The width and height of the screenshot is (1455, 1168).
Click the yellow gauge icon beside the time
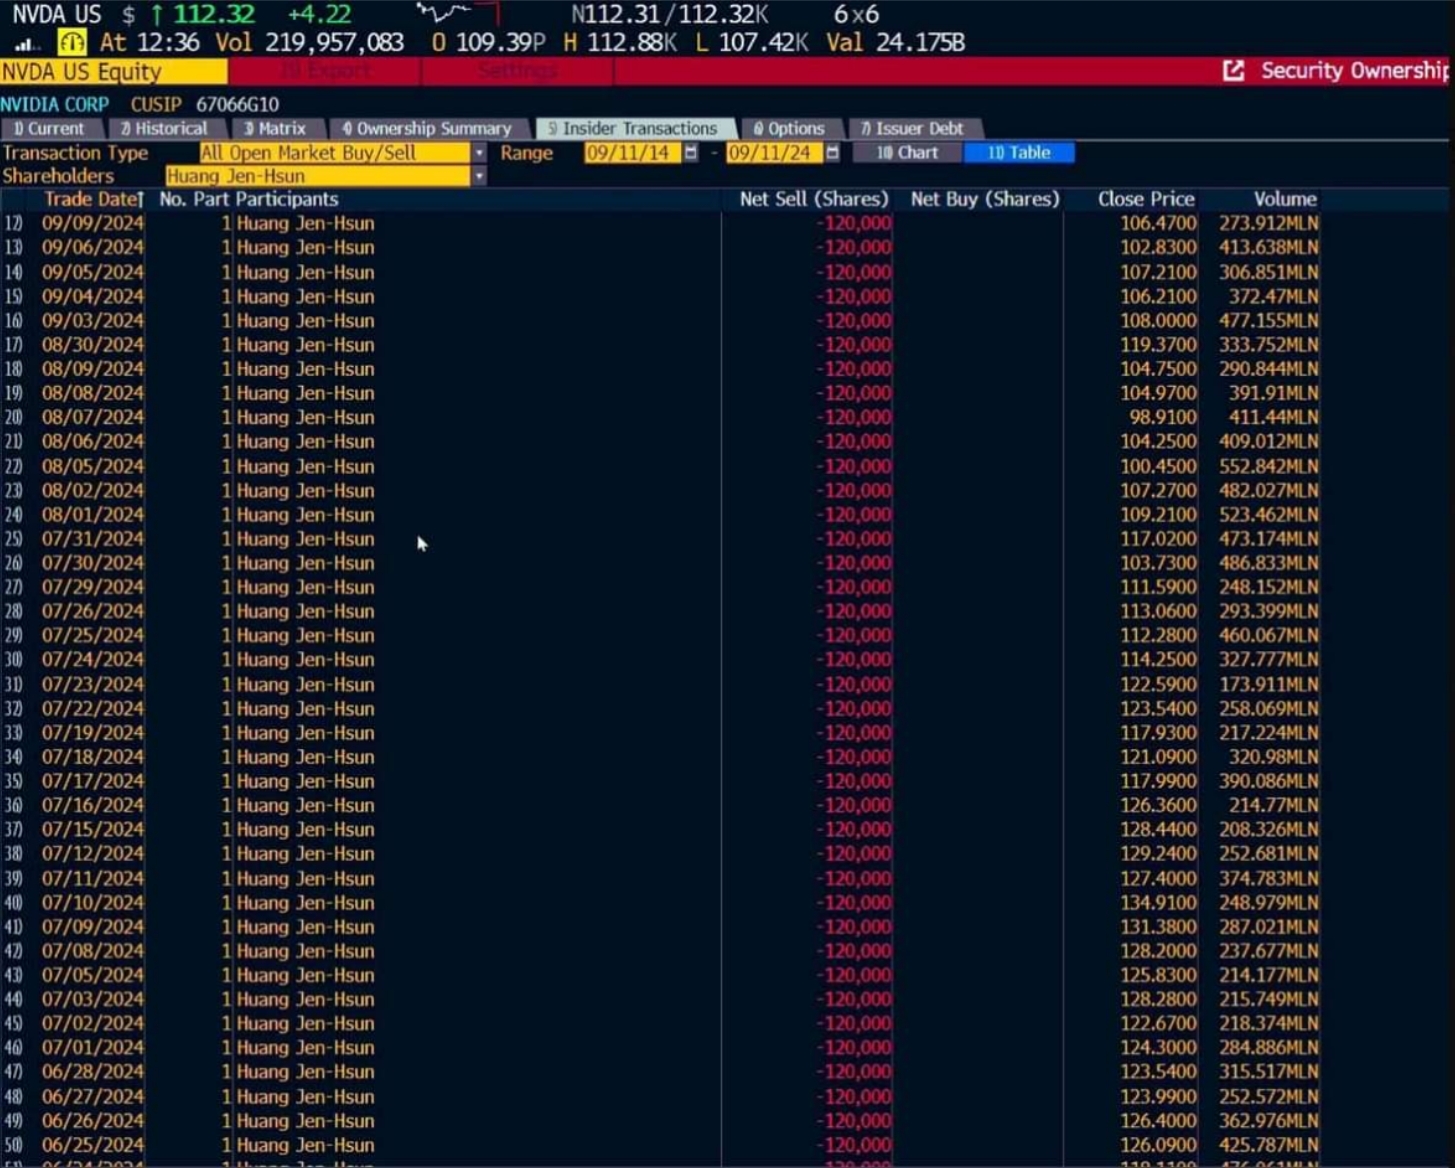[72, 43]
